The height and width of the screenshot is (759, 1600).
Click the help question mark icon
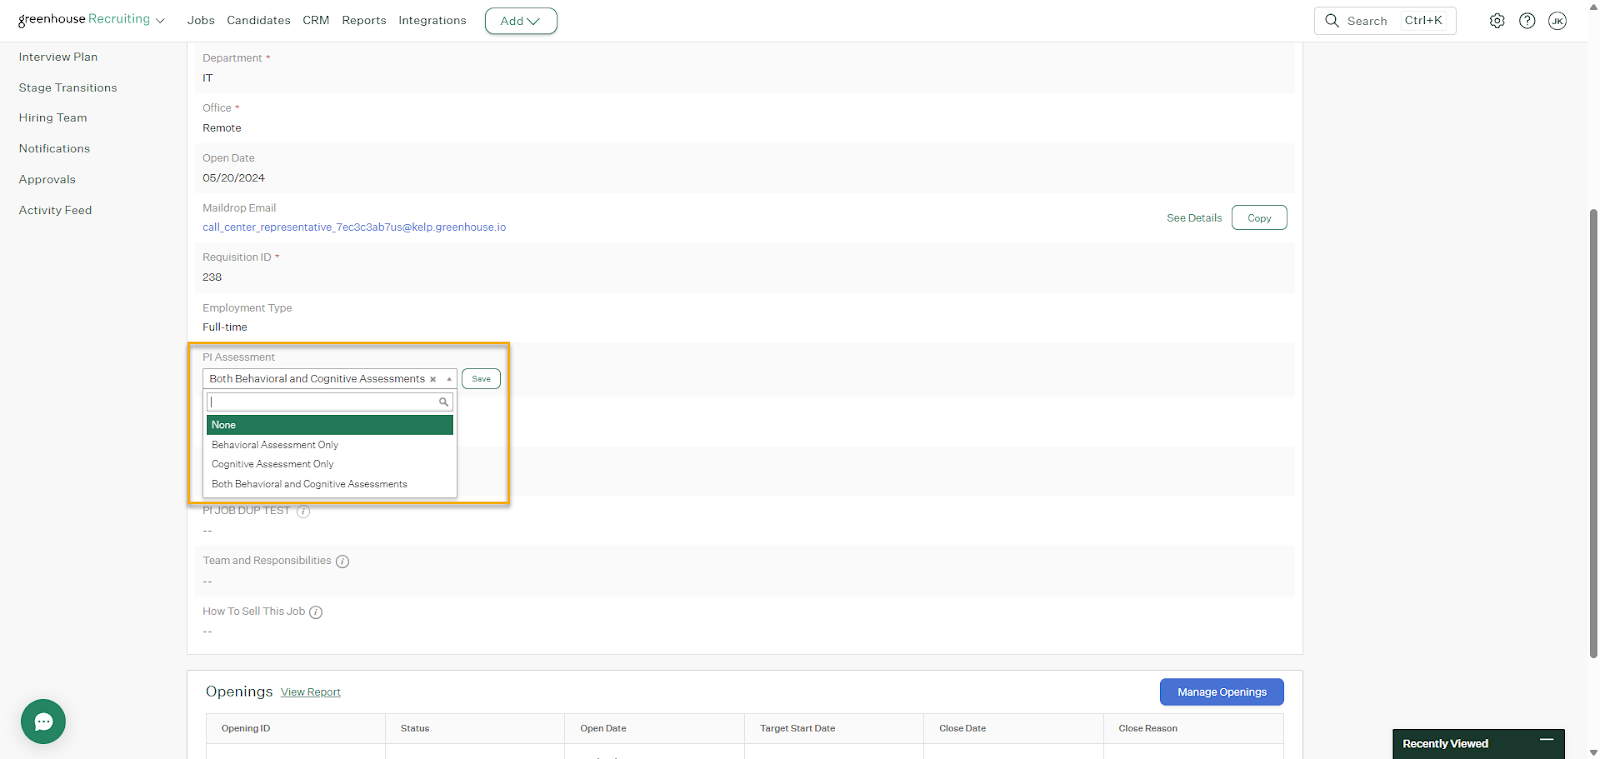[1527, 21]
